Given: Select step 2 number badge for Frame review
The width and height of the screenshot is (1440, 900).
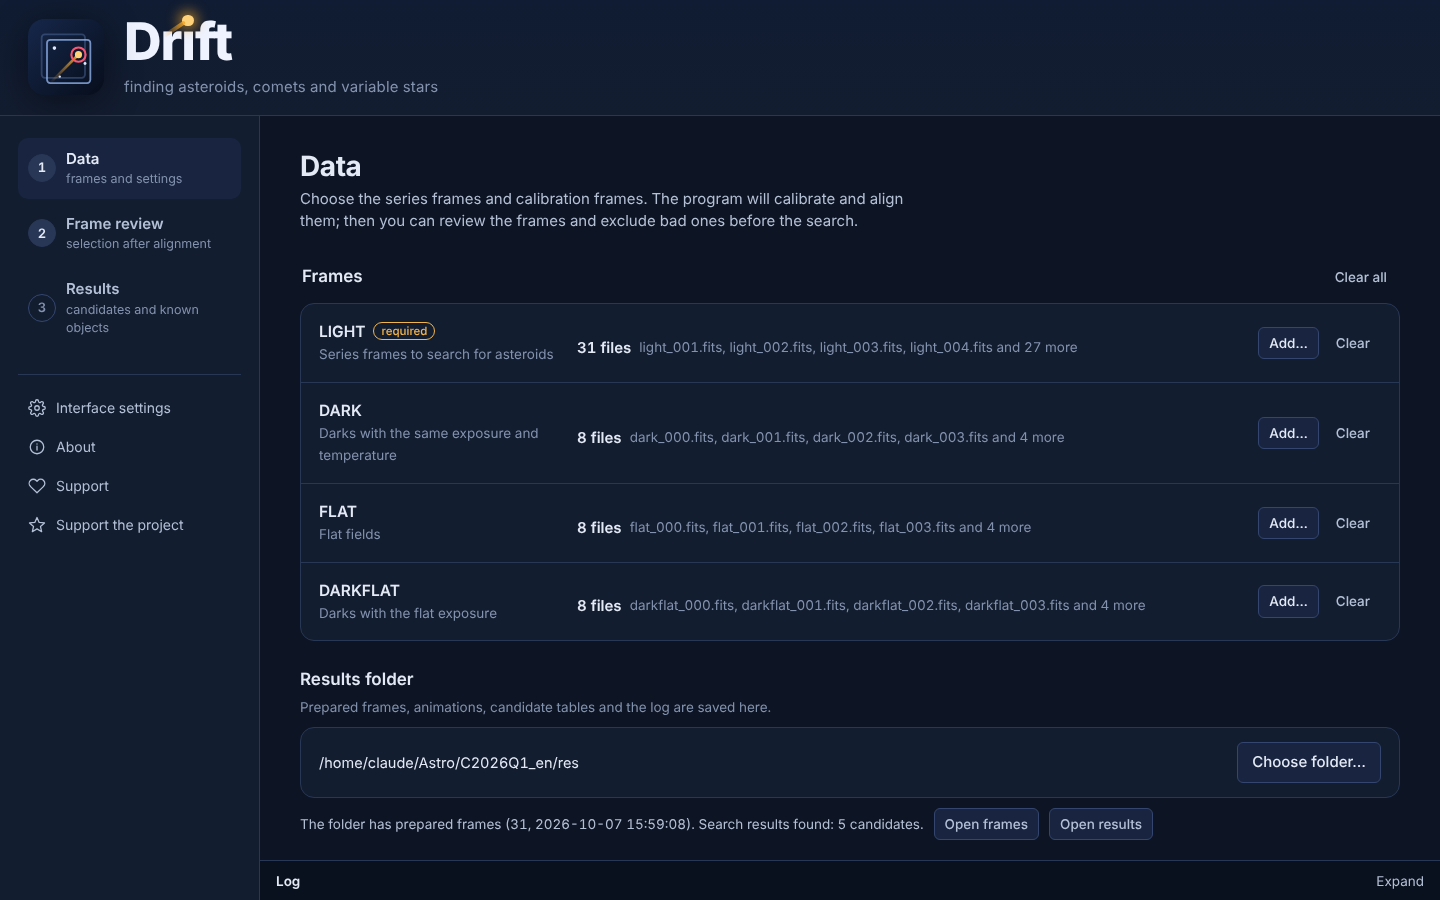Looking at the screenshot, I should click(x=42, y=233).
